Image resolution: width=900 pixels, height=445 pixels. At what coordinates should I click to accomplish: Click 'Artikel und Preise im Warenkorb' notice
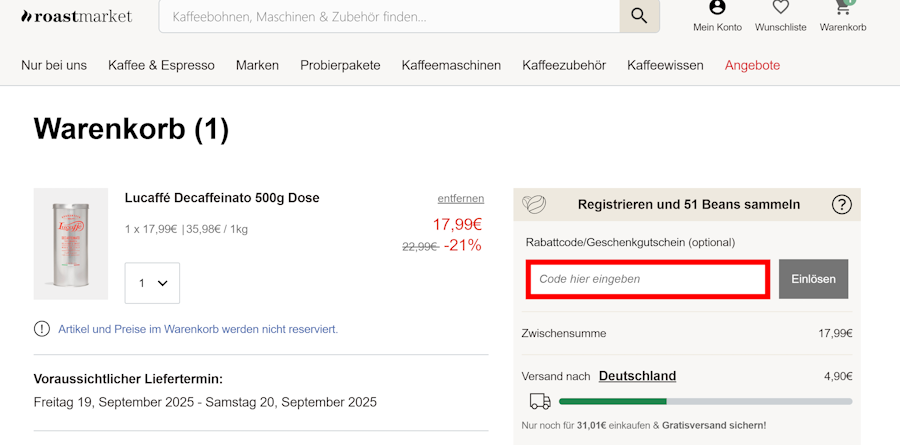click(x=198, y=330)
